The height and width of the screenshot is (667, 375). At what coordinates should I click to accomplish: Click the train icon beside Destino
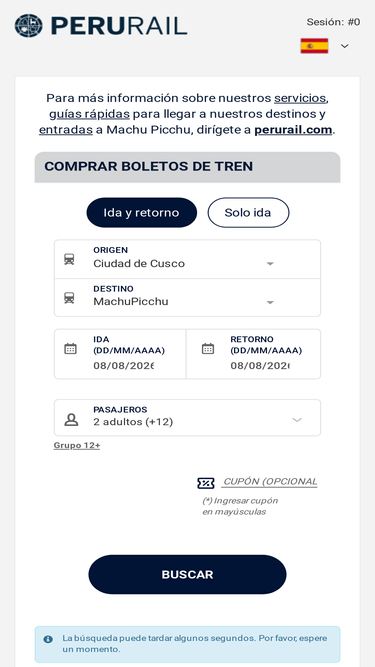coord(69,297)
